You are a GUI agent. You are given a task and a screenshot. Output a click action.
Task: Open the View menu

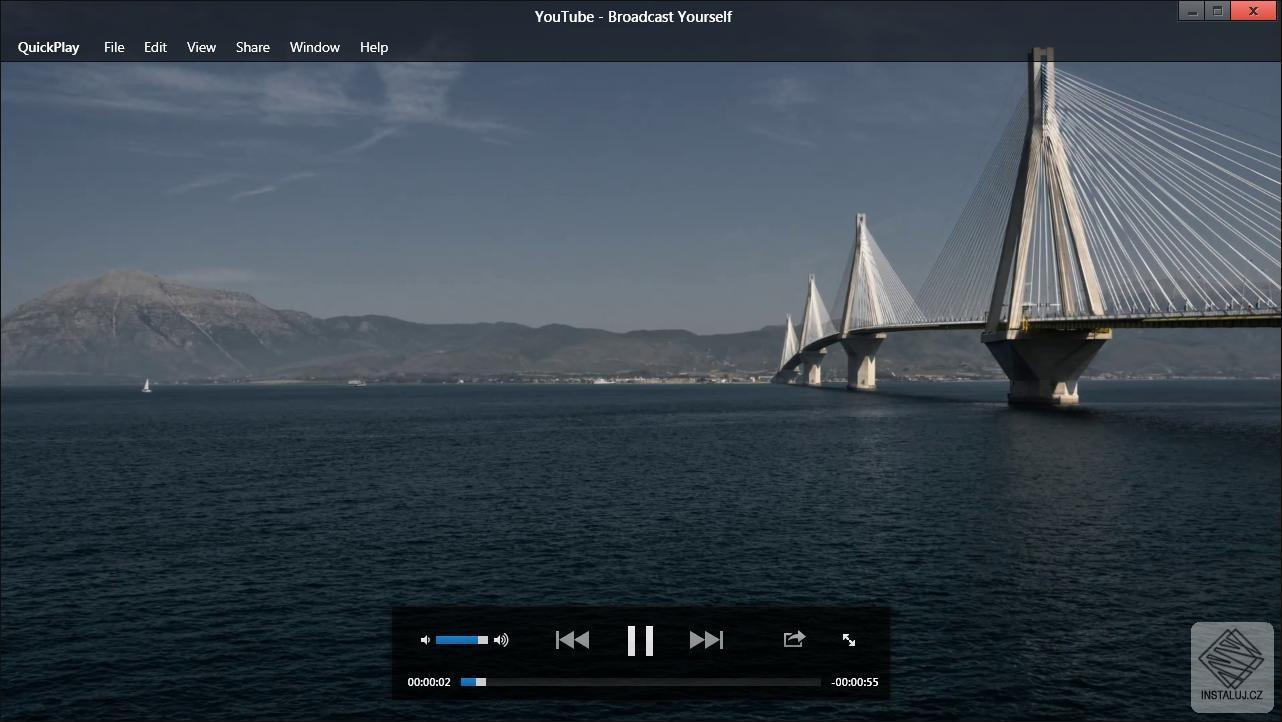[201, 47]
